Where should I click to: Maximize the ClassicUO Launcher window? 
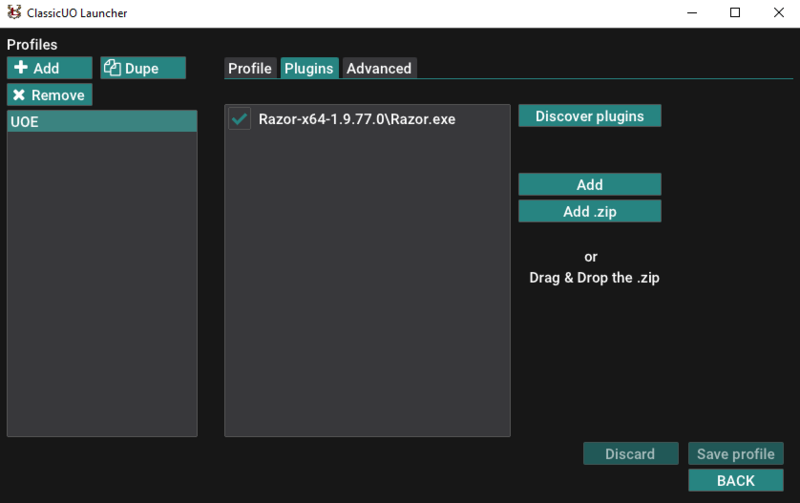(x=735, y=13)
